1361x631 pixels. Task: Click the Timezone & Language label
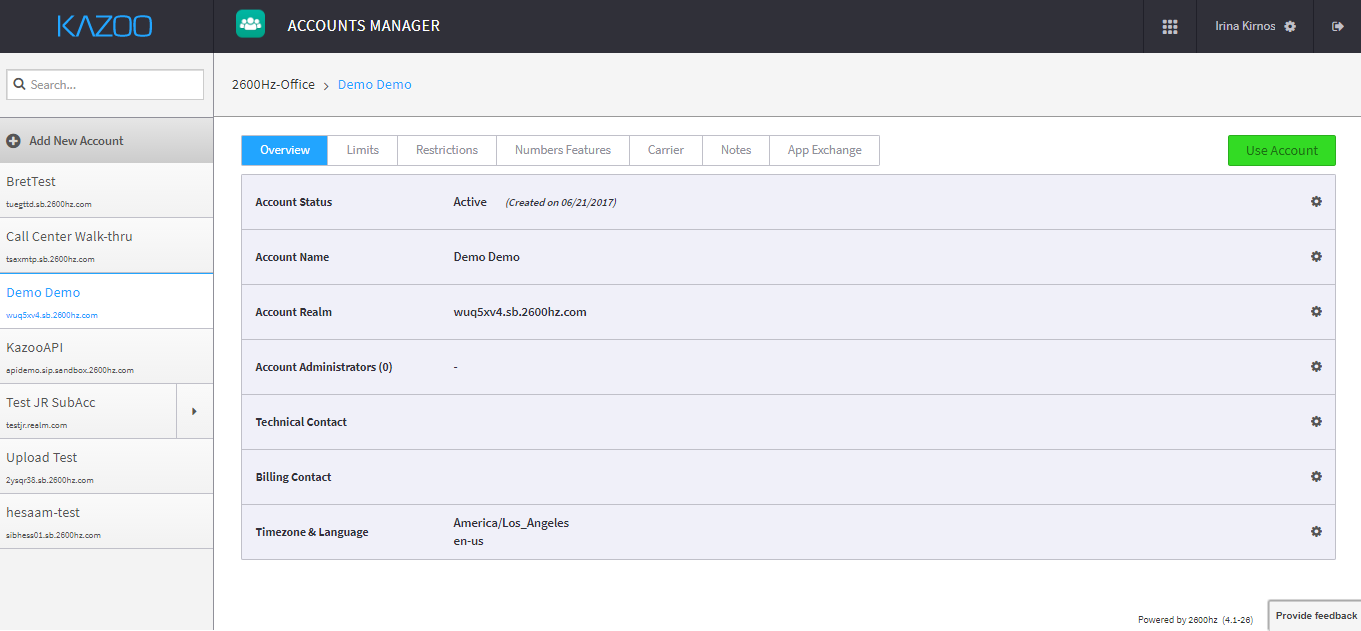click(x=312, y=532)
